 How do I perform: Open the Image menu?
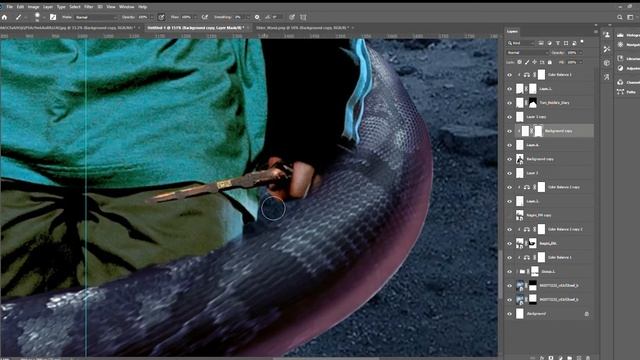33,7
